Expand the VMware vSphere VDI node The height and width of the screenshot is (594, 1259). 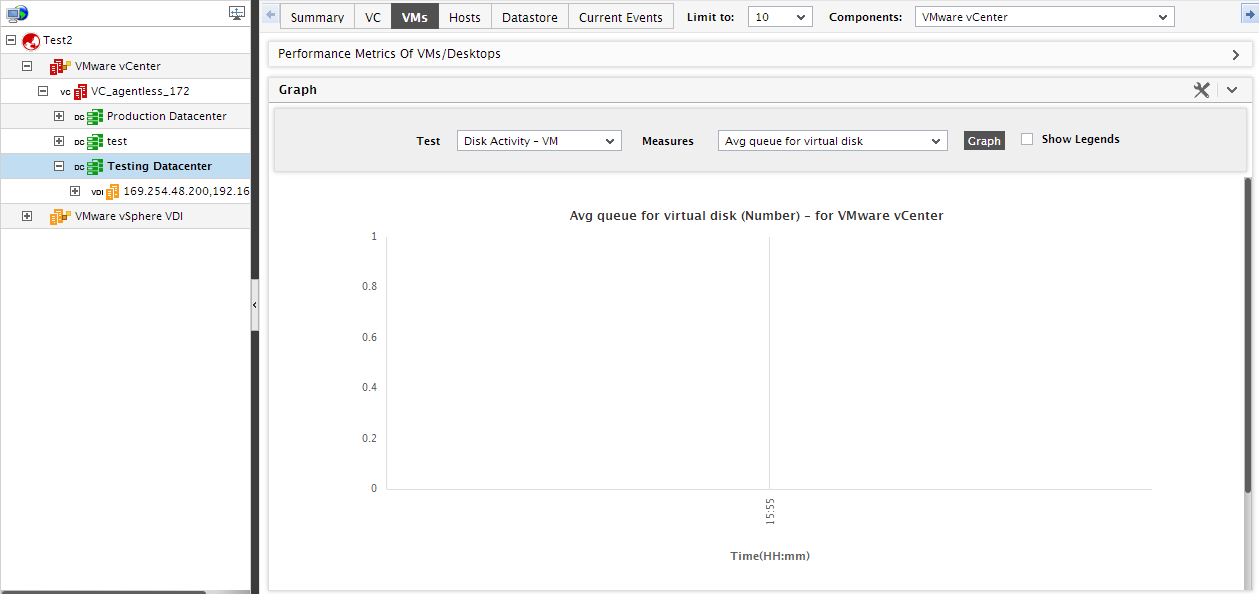[27, 216]
